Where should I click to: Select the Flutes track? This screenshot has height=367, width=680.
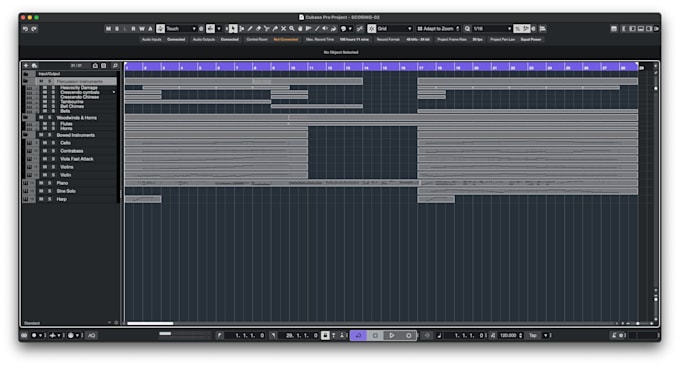[x=66, y=124]
